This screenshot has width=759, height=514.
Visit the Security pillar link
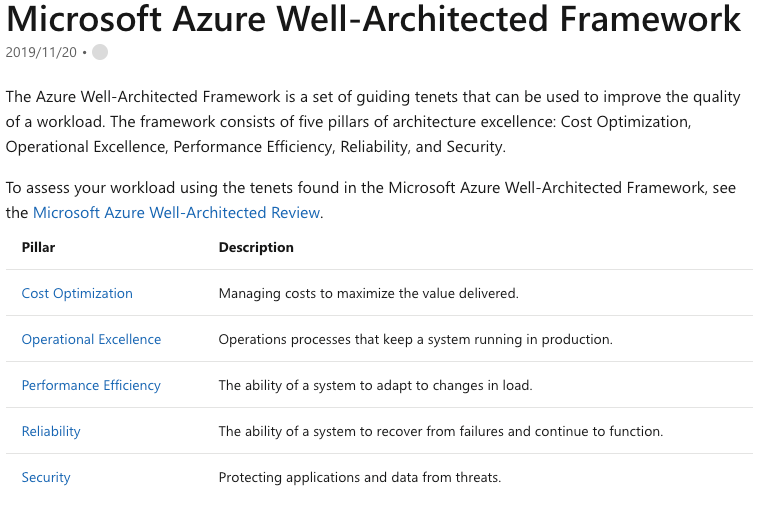point(46,477)
